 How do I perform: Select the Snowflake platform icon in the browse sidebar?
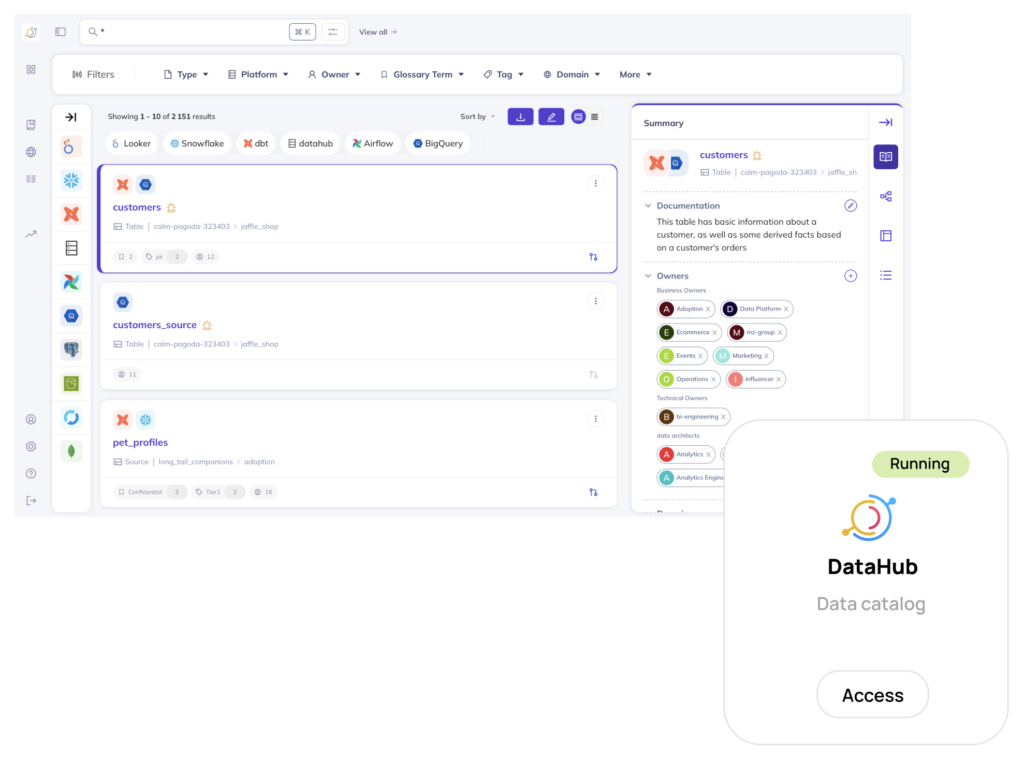coord(71,180)
